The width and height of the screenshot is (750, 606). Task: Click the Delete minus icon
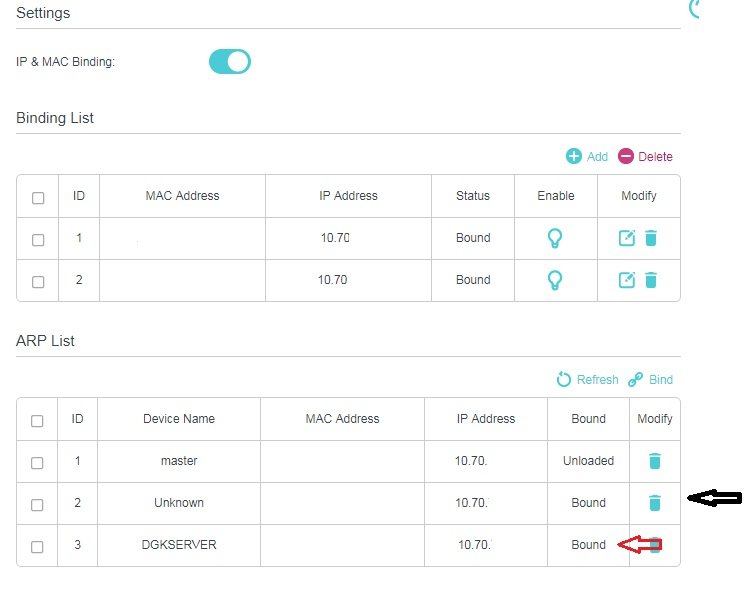coord(625,156)
